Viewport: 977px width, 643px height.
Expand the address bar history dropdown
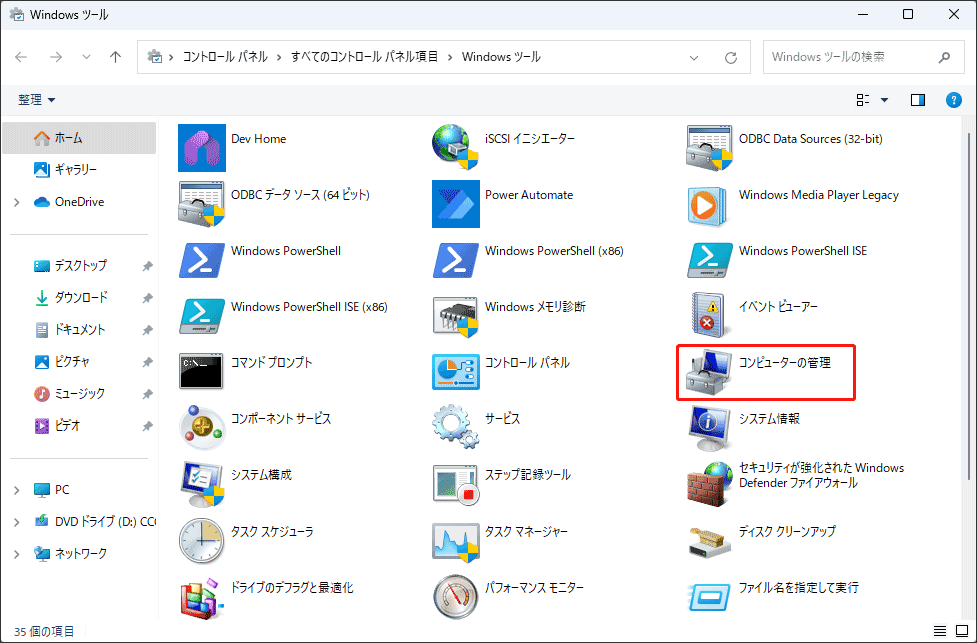point(694,57)
